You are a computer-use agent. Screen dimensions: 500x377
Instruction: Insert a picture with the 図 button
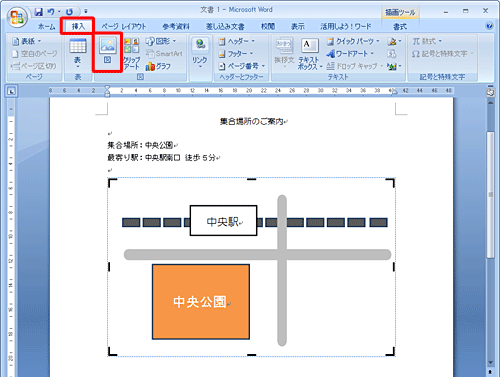(107, 52)
